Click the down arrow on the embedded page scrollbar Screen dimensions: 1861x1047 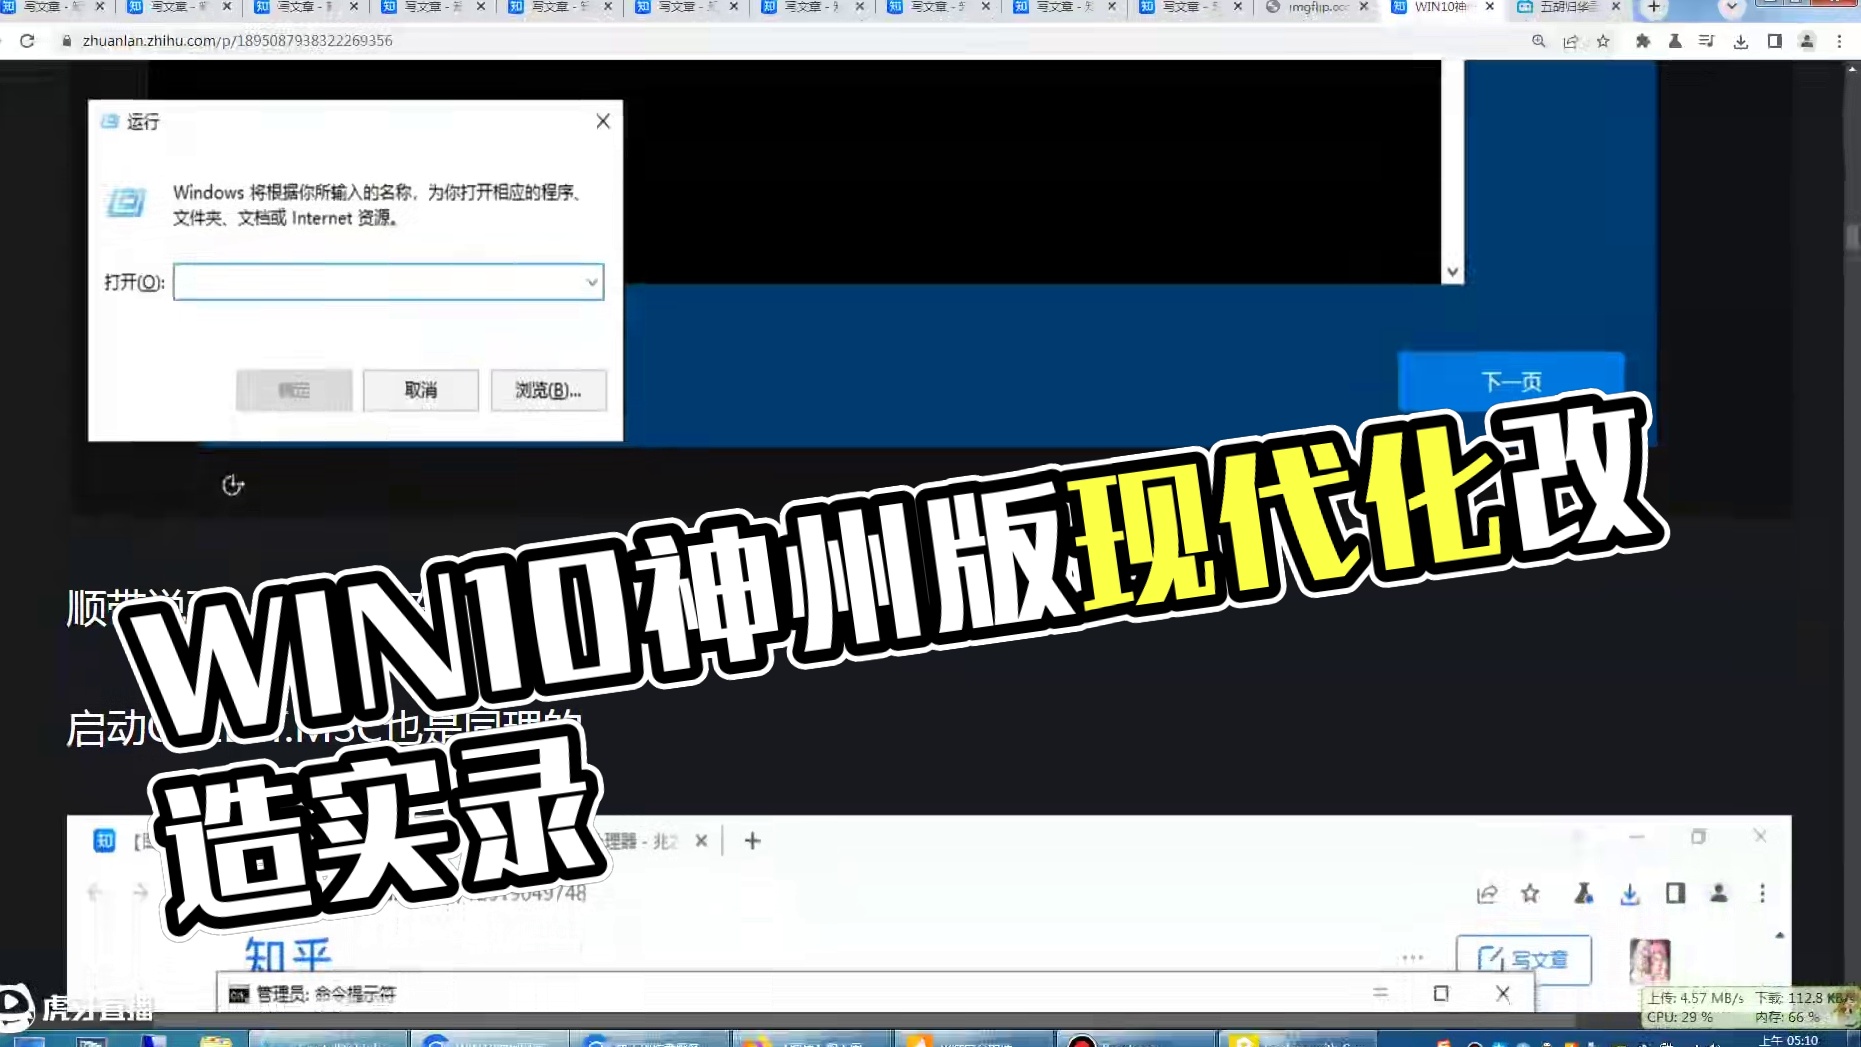point(1452,272)
